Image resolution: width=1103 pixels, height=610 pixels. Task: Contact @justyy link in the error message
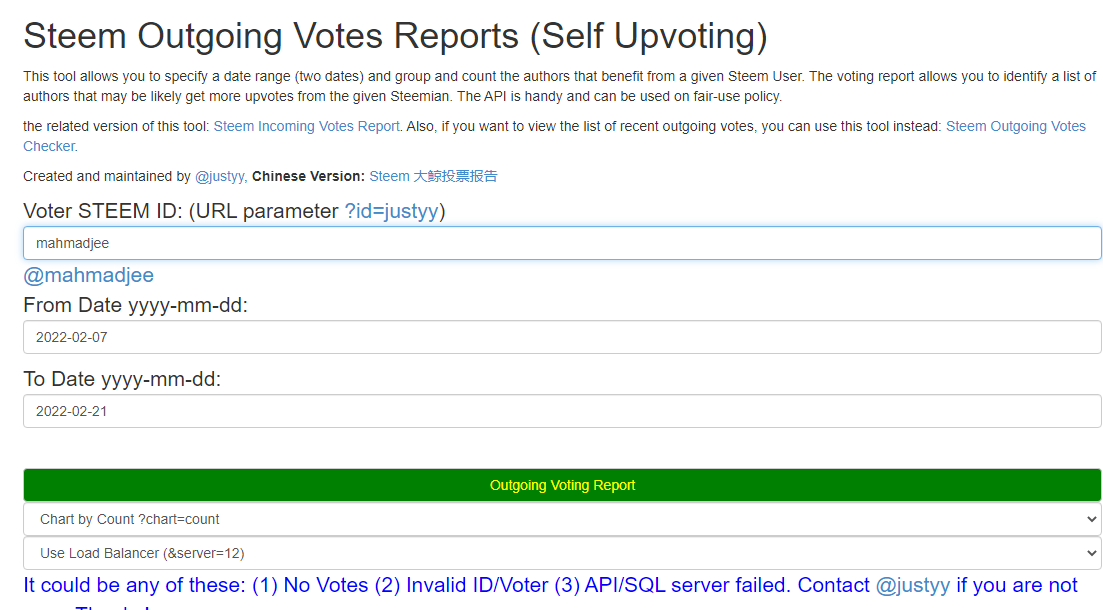pos(912,585)
